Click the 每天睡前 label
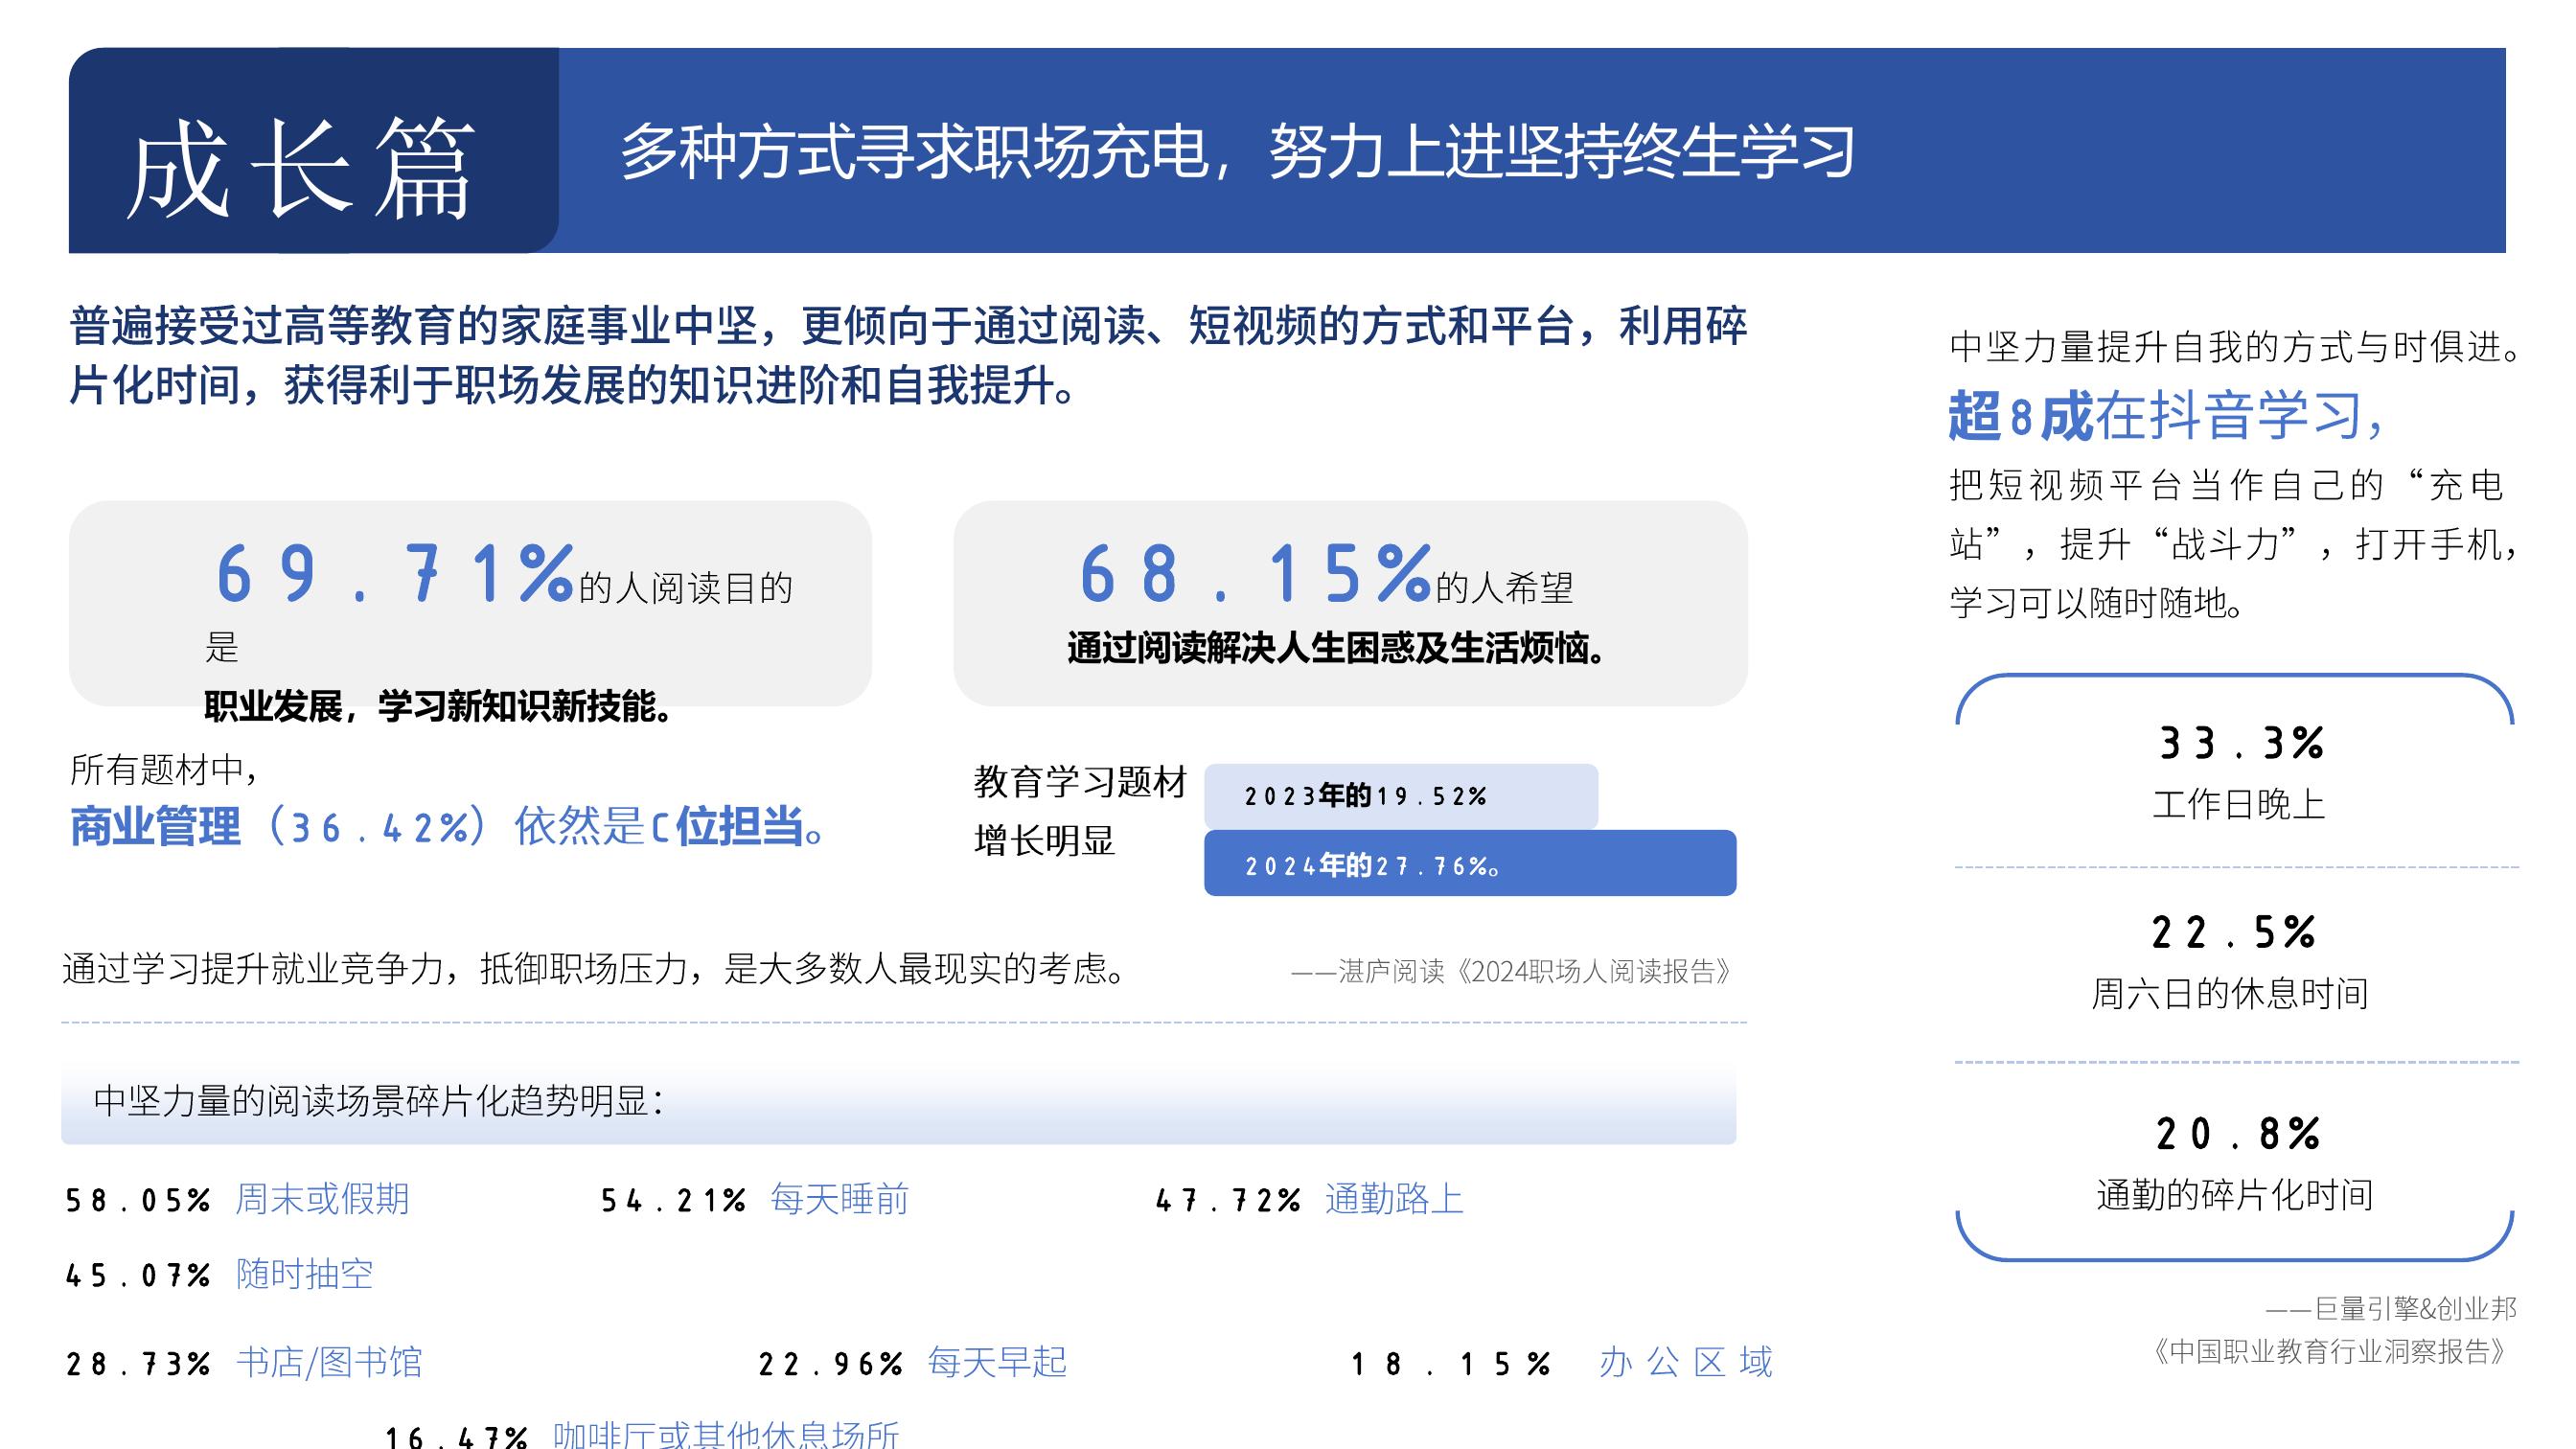 point(839,1198)
